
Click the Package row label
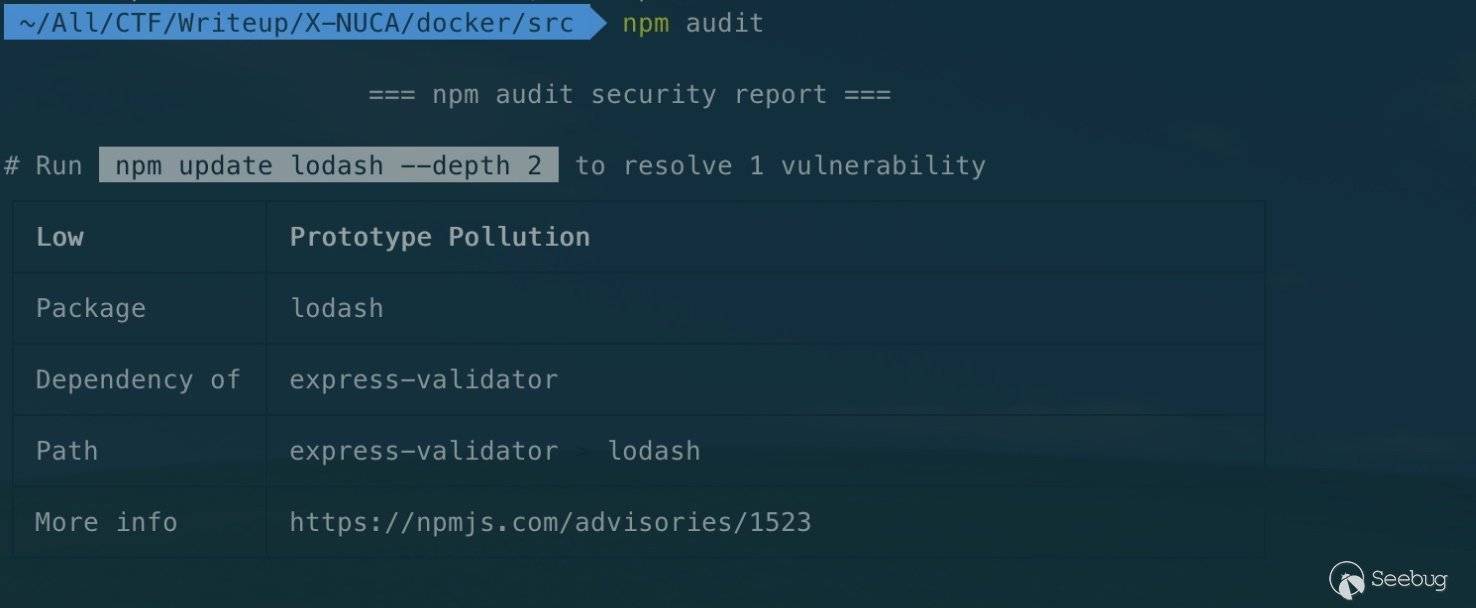coord(90,308)
